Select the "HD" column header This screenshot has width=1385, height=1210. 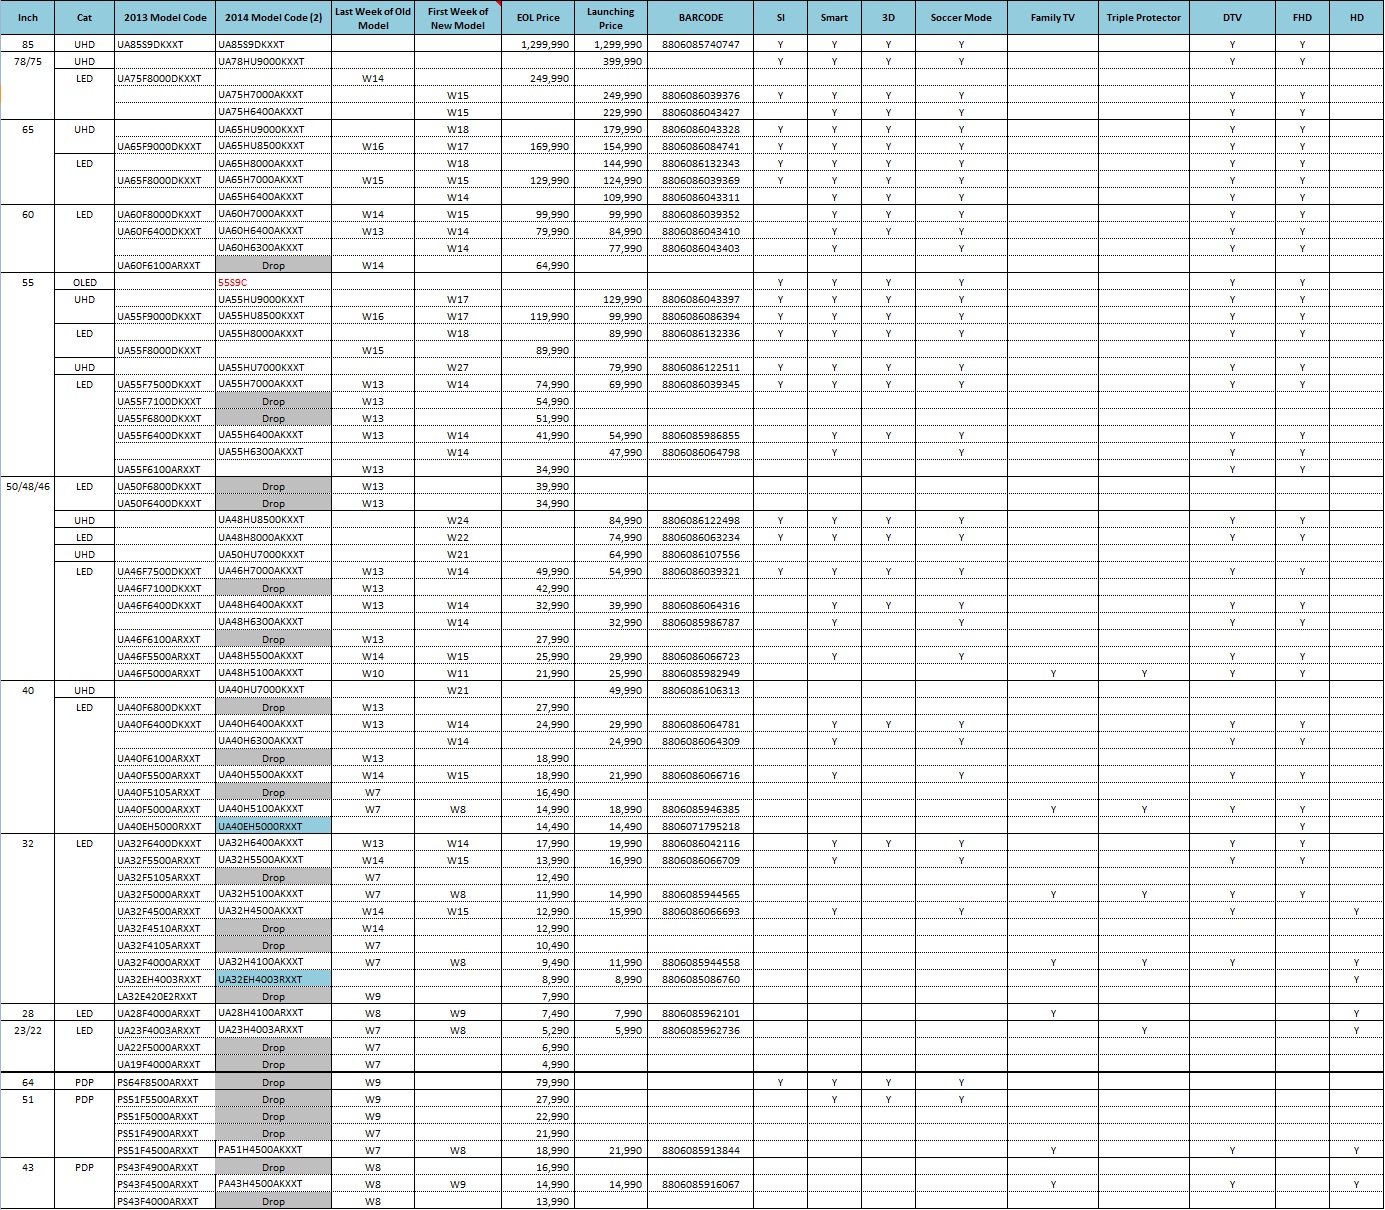[x=1357, y=18]
